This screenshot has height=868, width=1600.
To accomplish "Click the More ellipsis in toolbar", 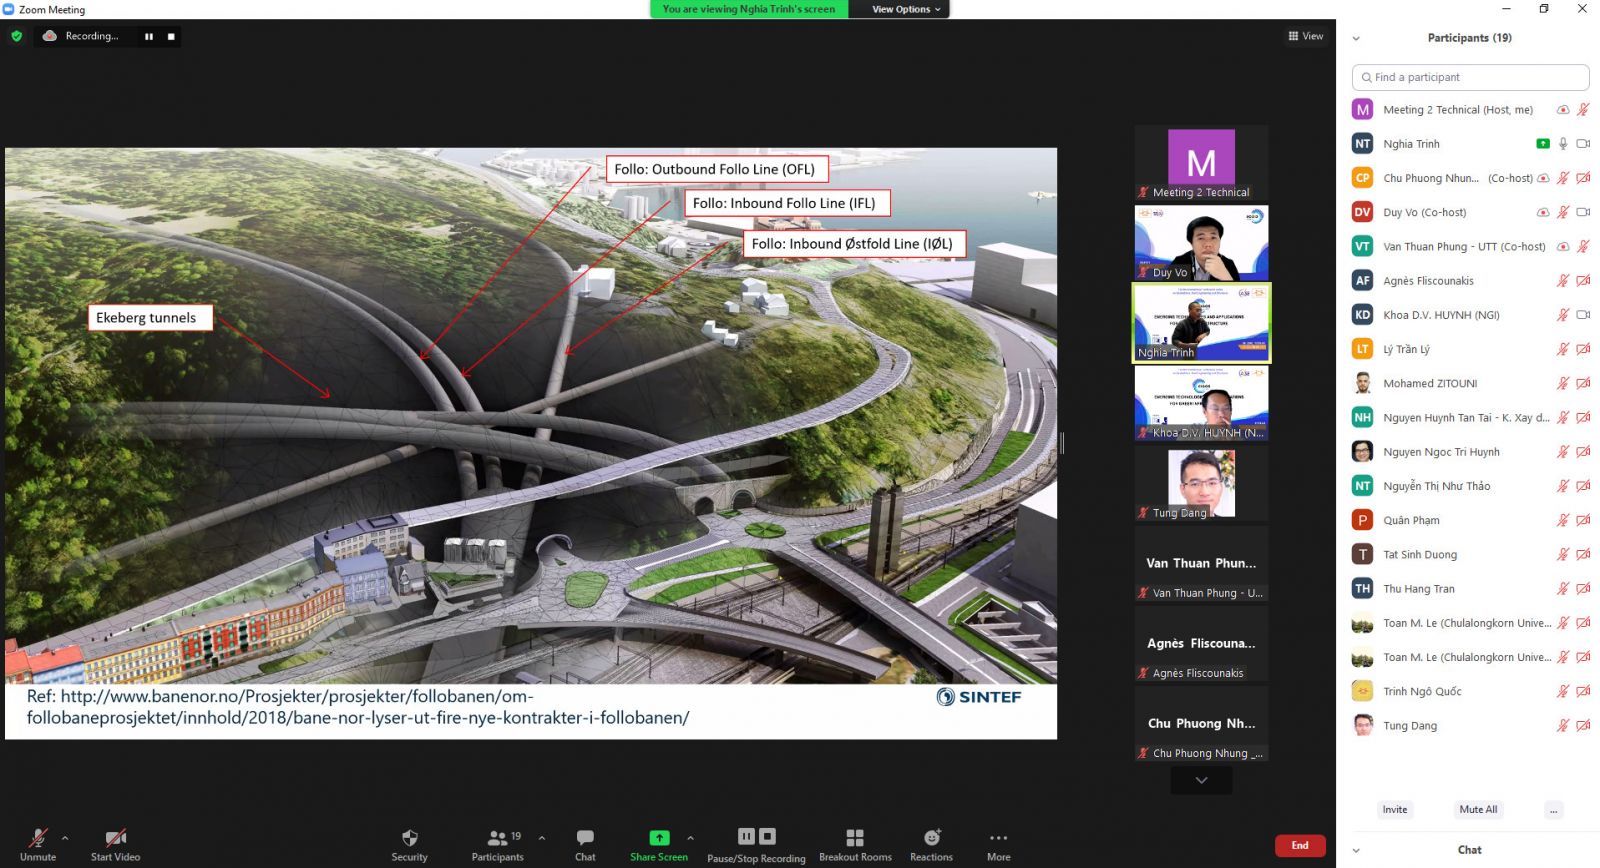I will pyautogui.click(x=998, y=838).
